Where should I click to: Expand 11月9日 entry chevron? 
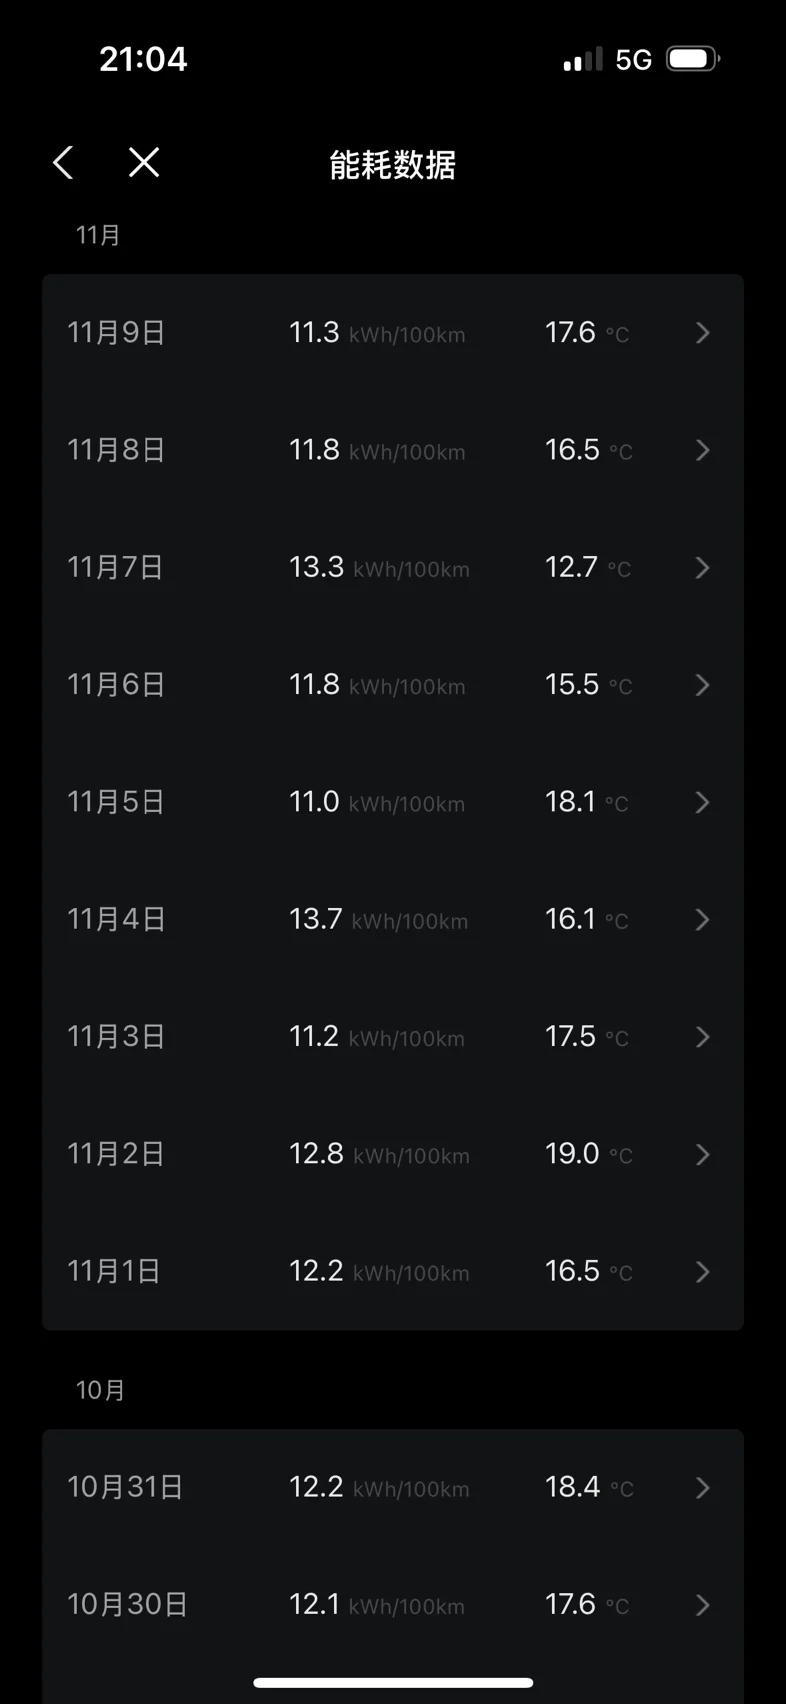click(702, 333)
